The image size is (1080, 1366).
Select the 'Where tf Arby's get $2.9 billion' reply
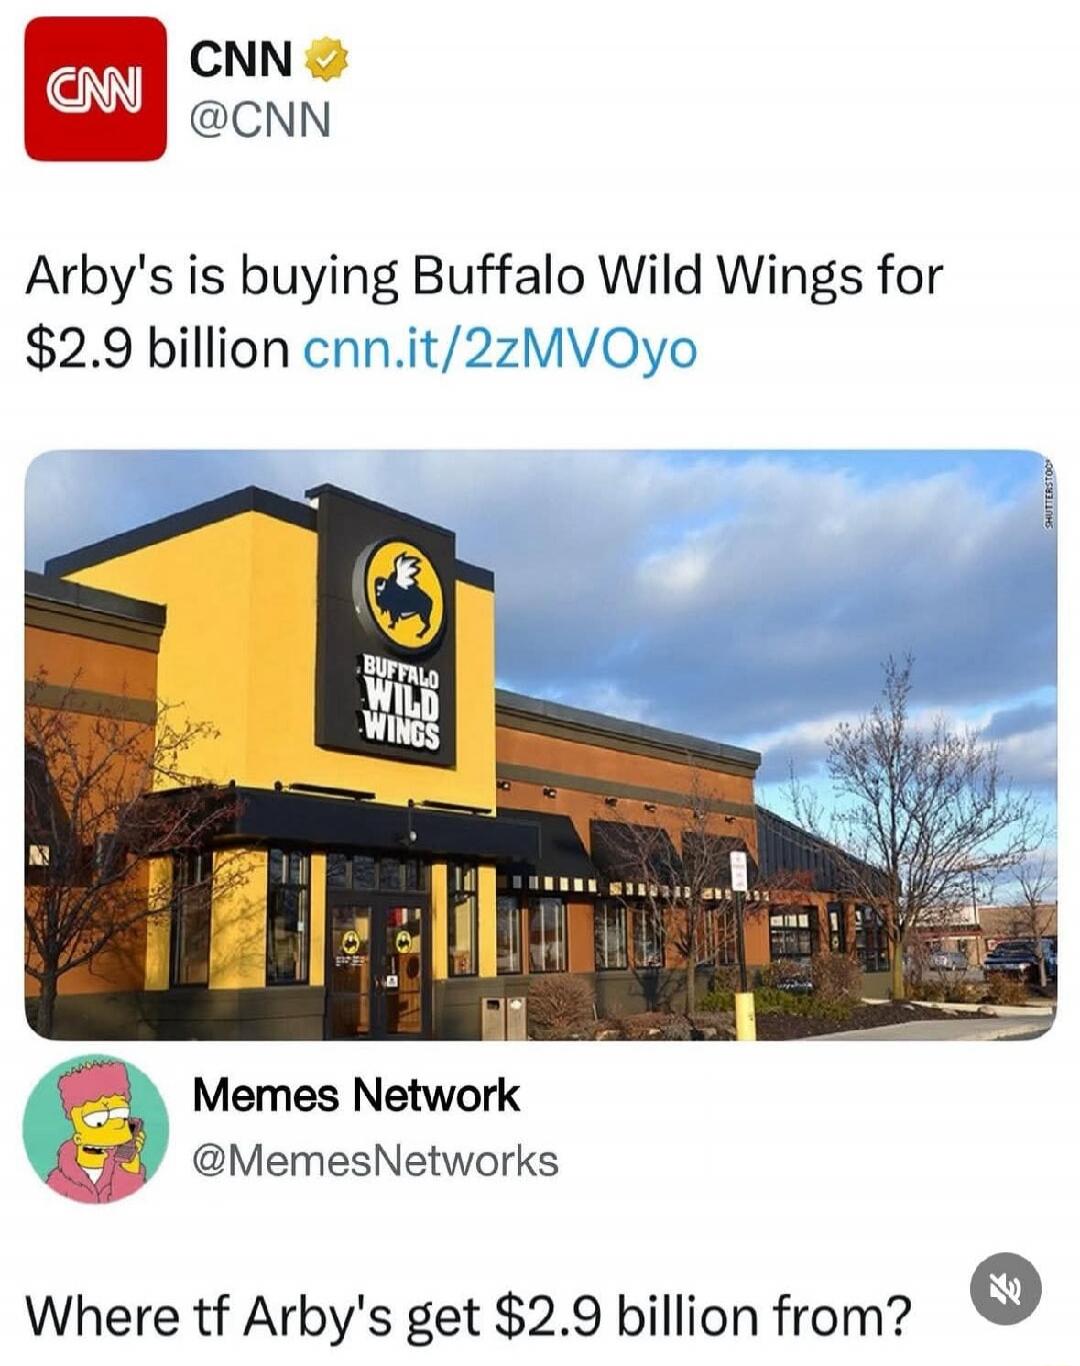469,1316
